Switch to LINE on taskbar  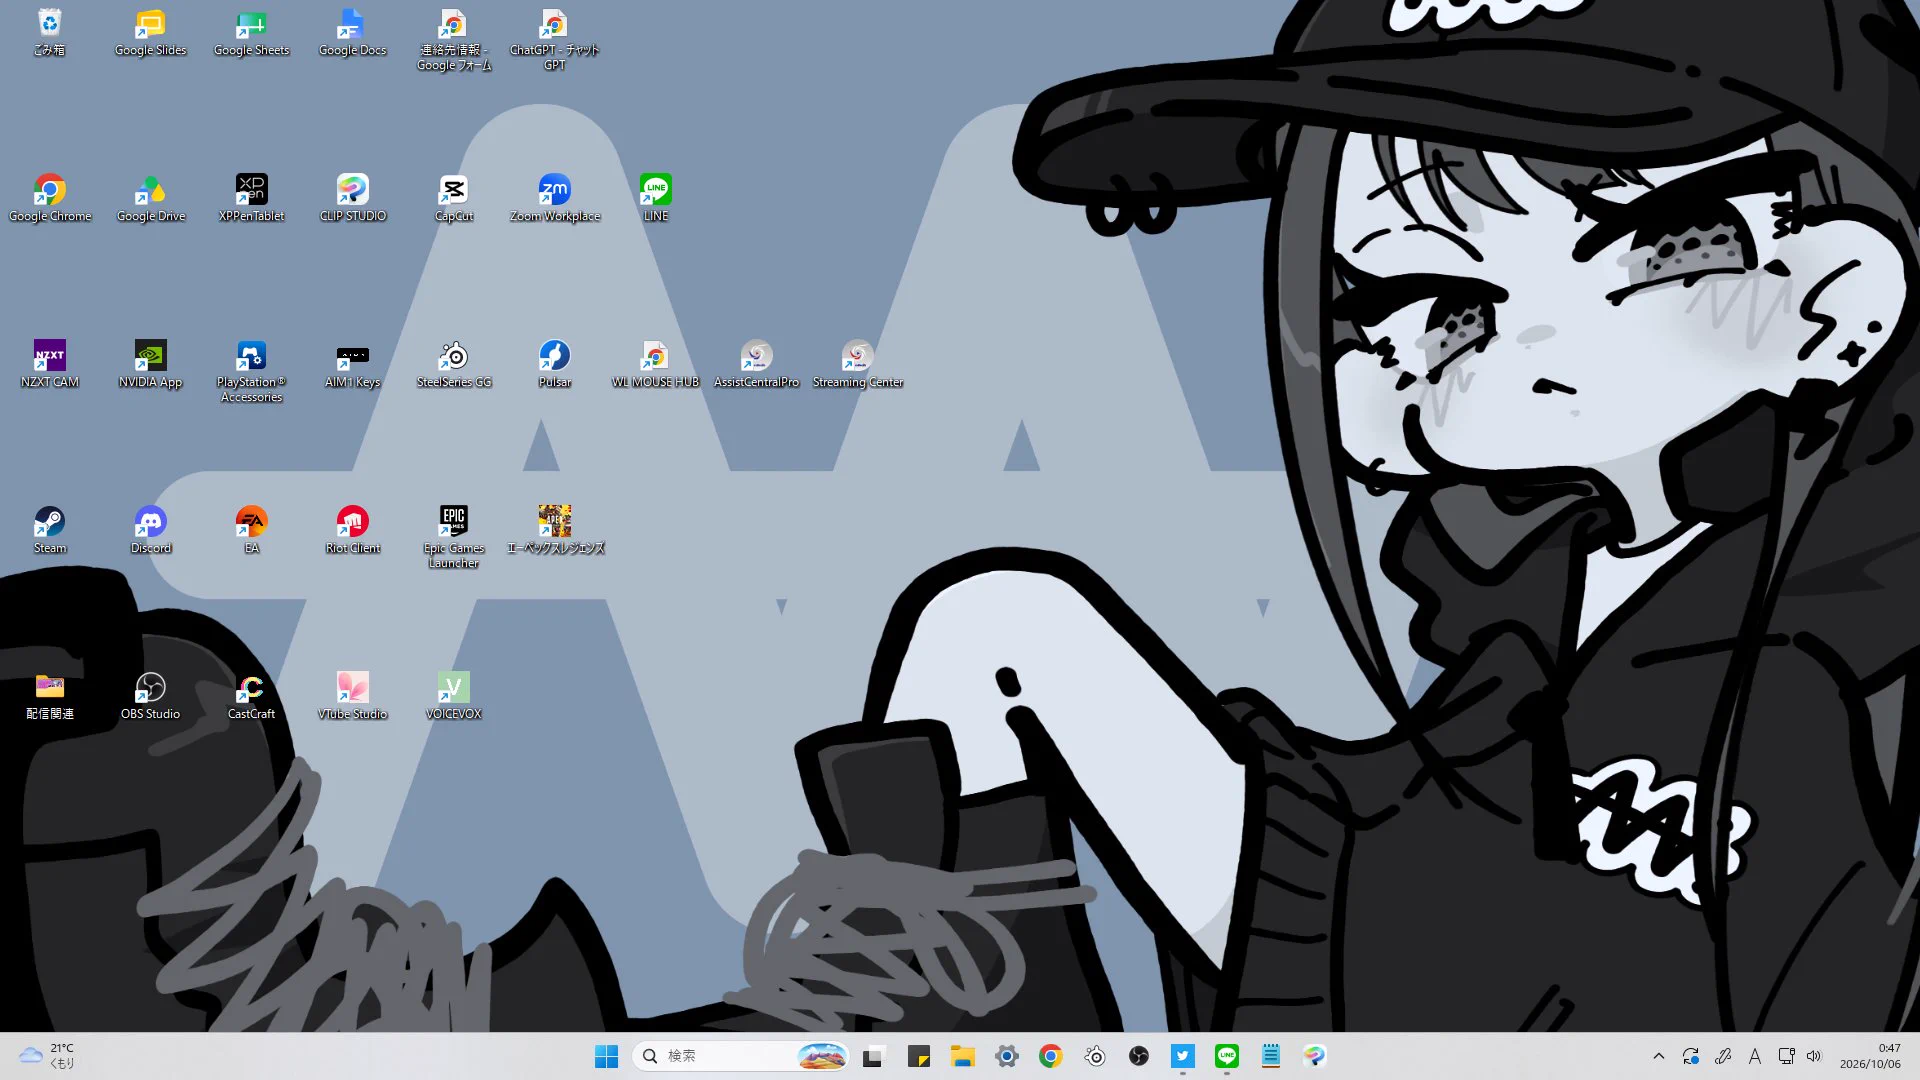click(1227, 1056)
